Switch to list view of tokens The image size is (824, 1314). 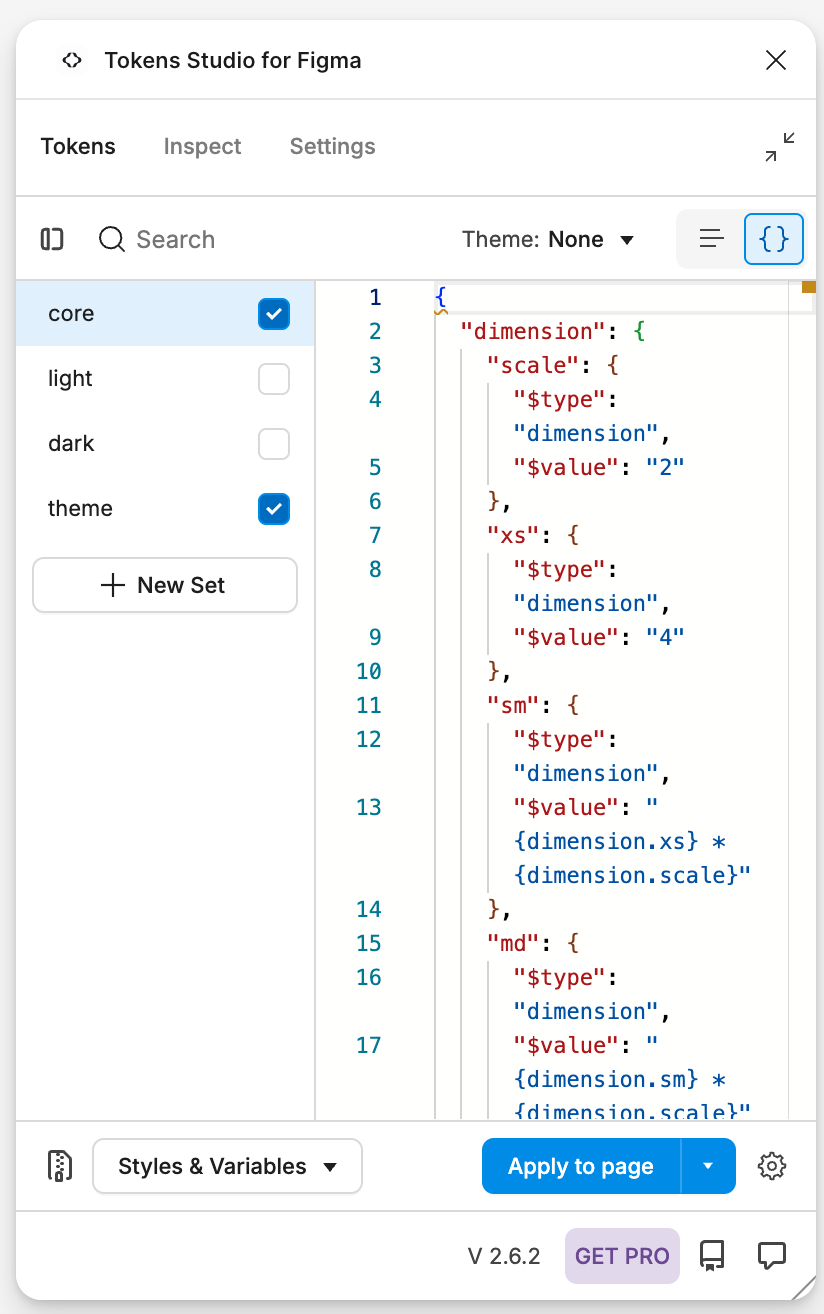pos(711,239)
